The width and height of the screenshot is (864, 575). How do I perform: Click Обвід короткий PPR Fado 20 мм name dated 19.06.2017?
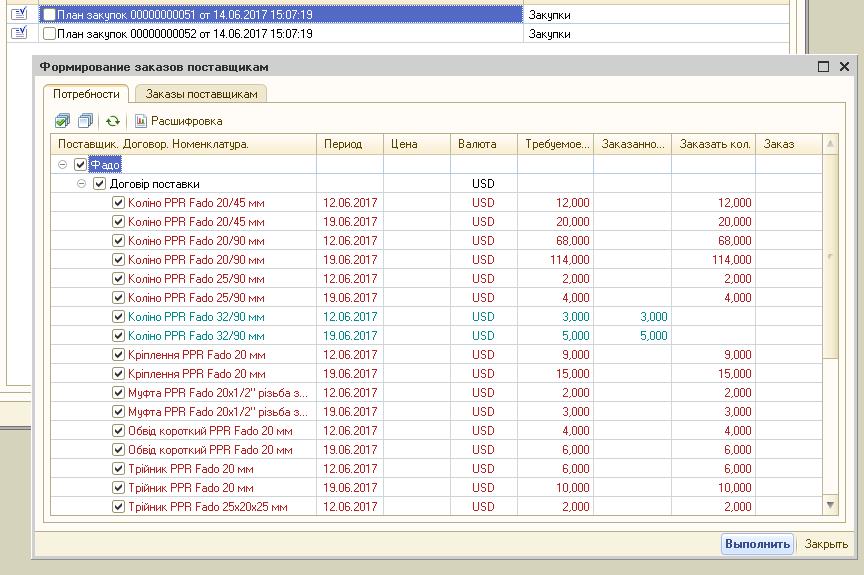point(210,450)
